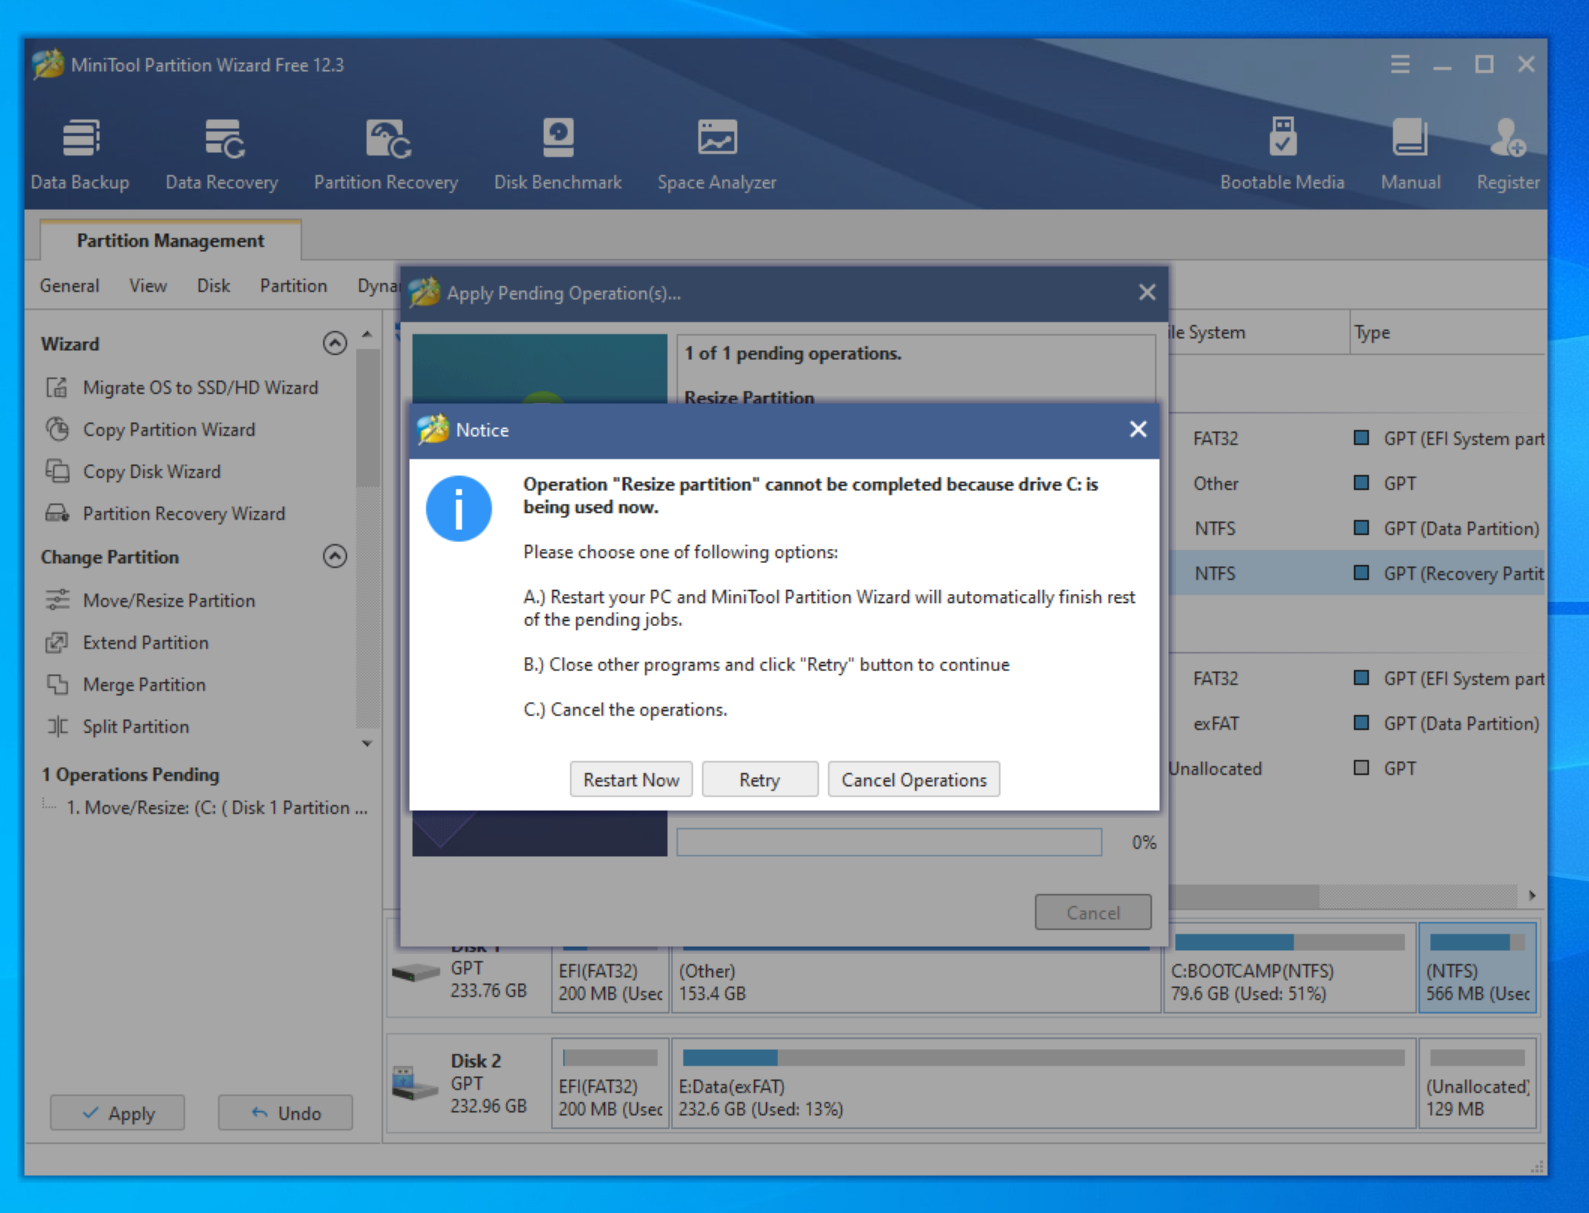The image size is (1589, 1213).
Task: Open the hamburger menu in title bar
Action: pyautogui.click(x=1400, y=64)
